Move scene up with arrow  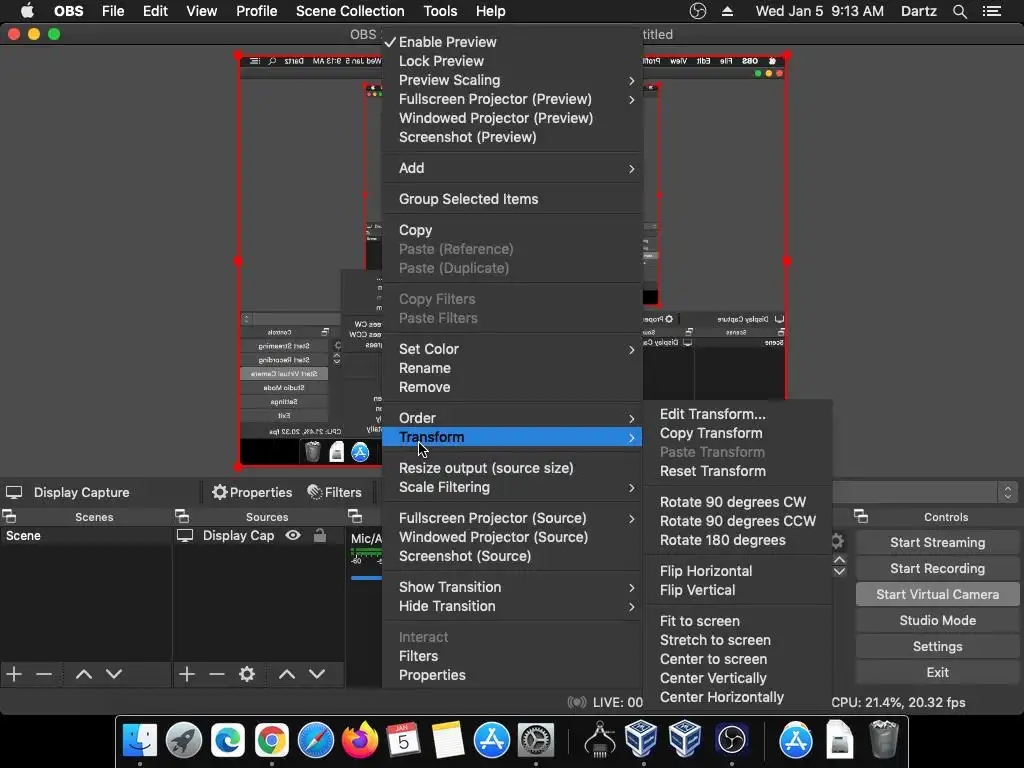[84, 674]
